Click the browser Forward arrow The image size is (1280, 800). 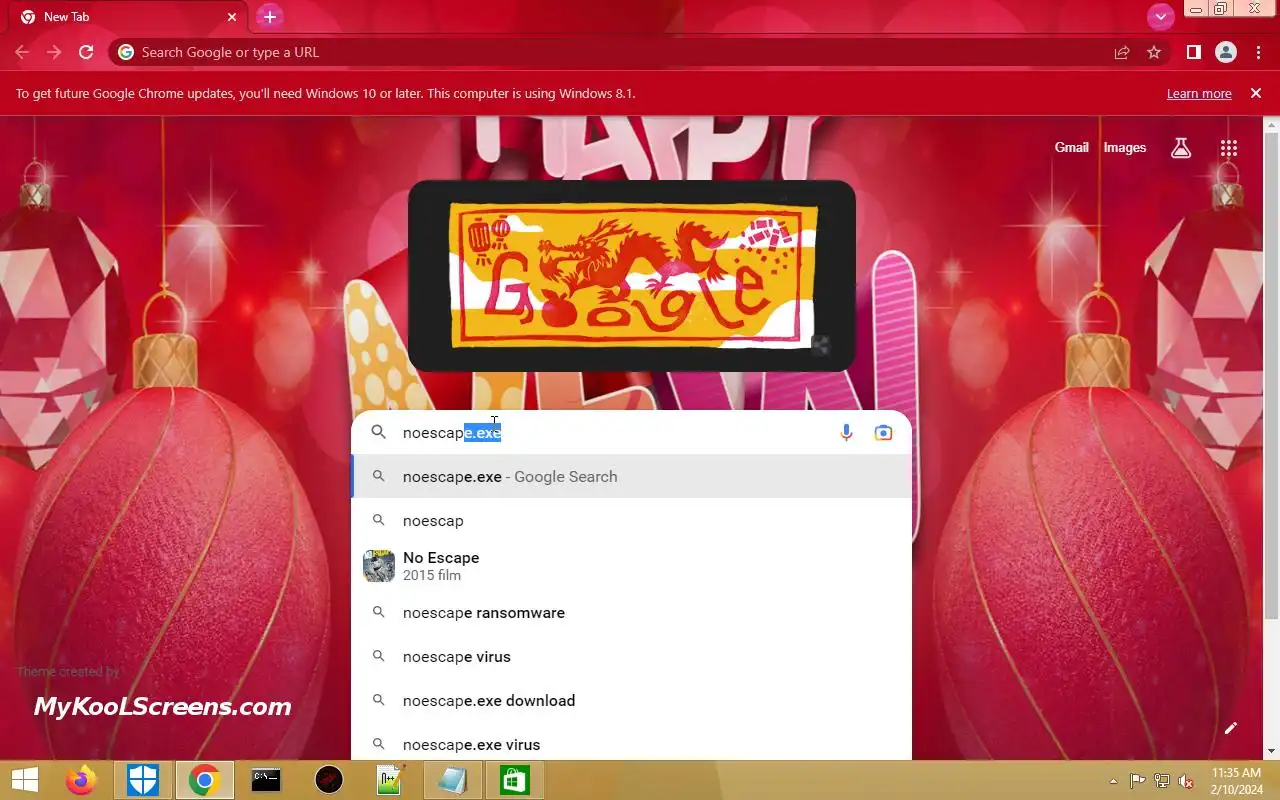click(x=54, y=52)
